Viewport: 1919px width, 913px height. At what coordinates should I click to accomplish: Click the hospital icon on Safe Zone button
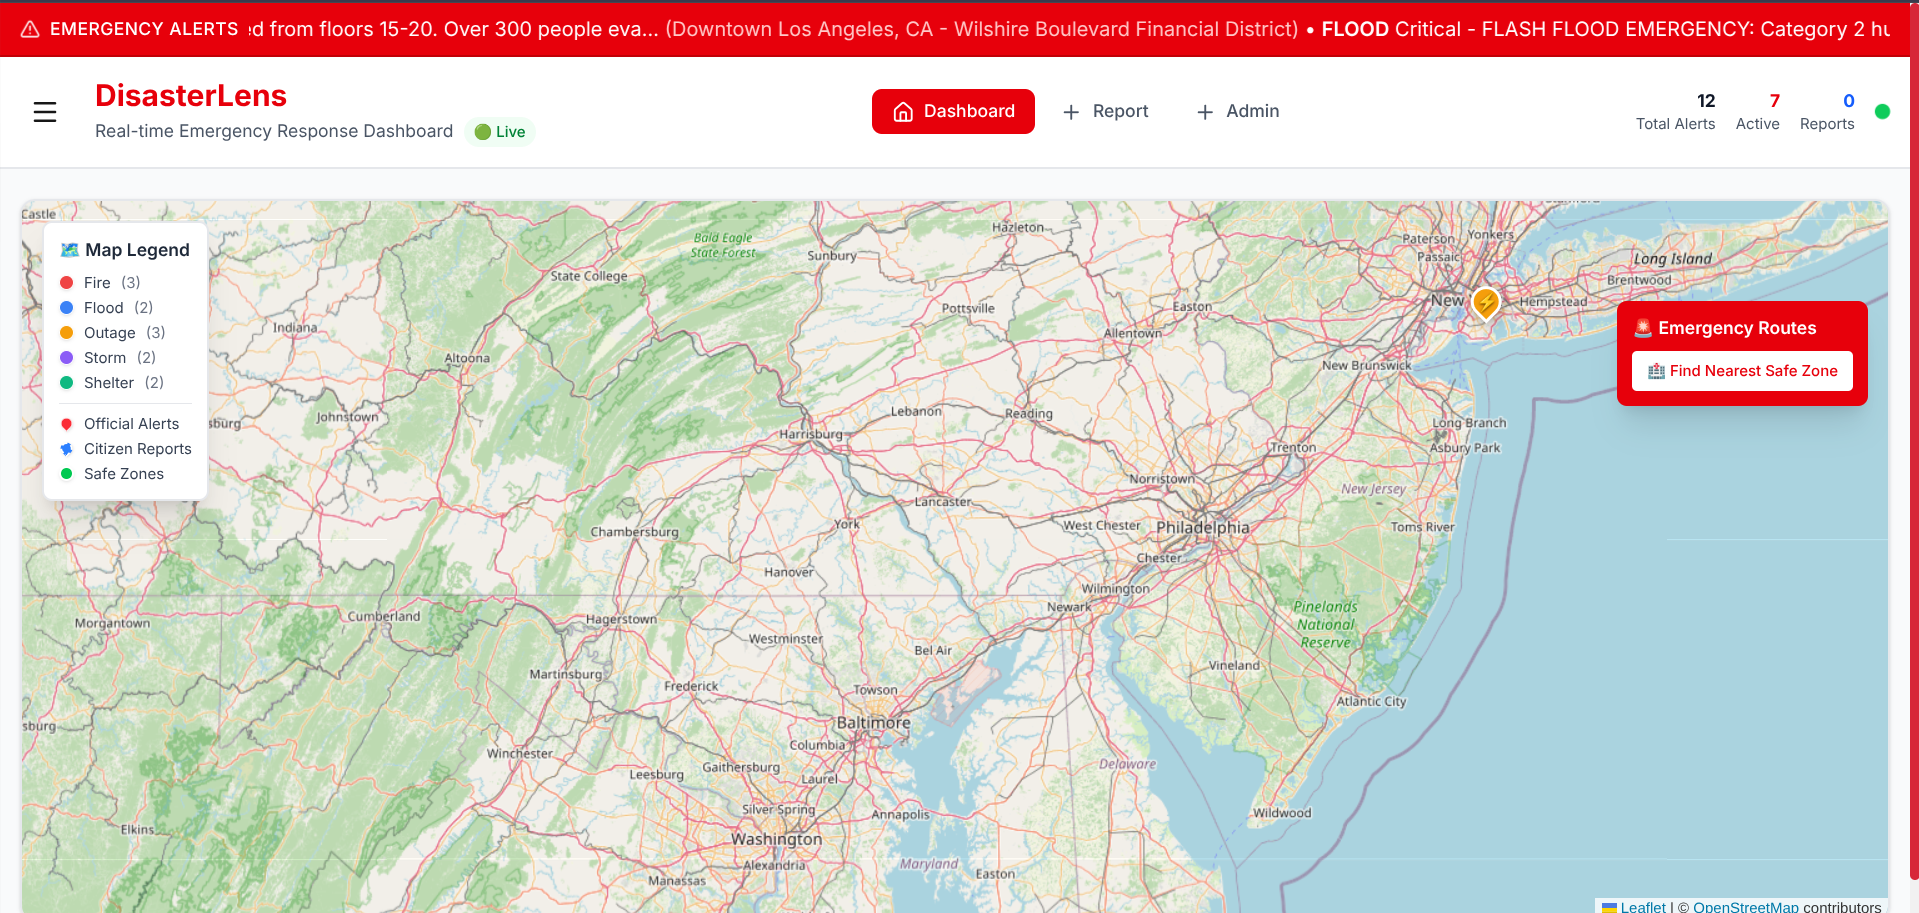(x=1656, y=371)
